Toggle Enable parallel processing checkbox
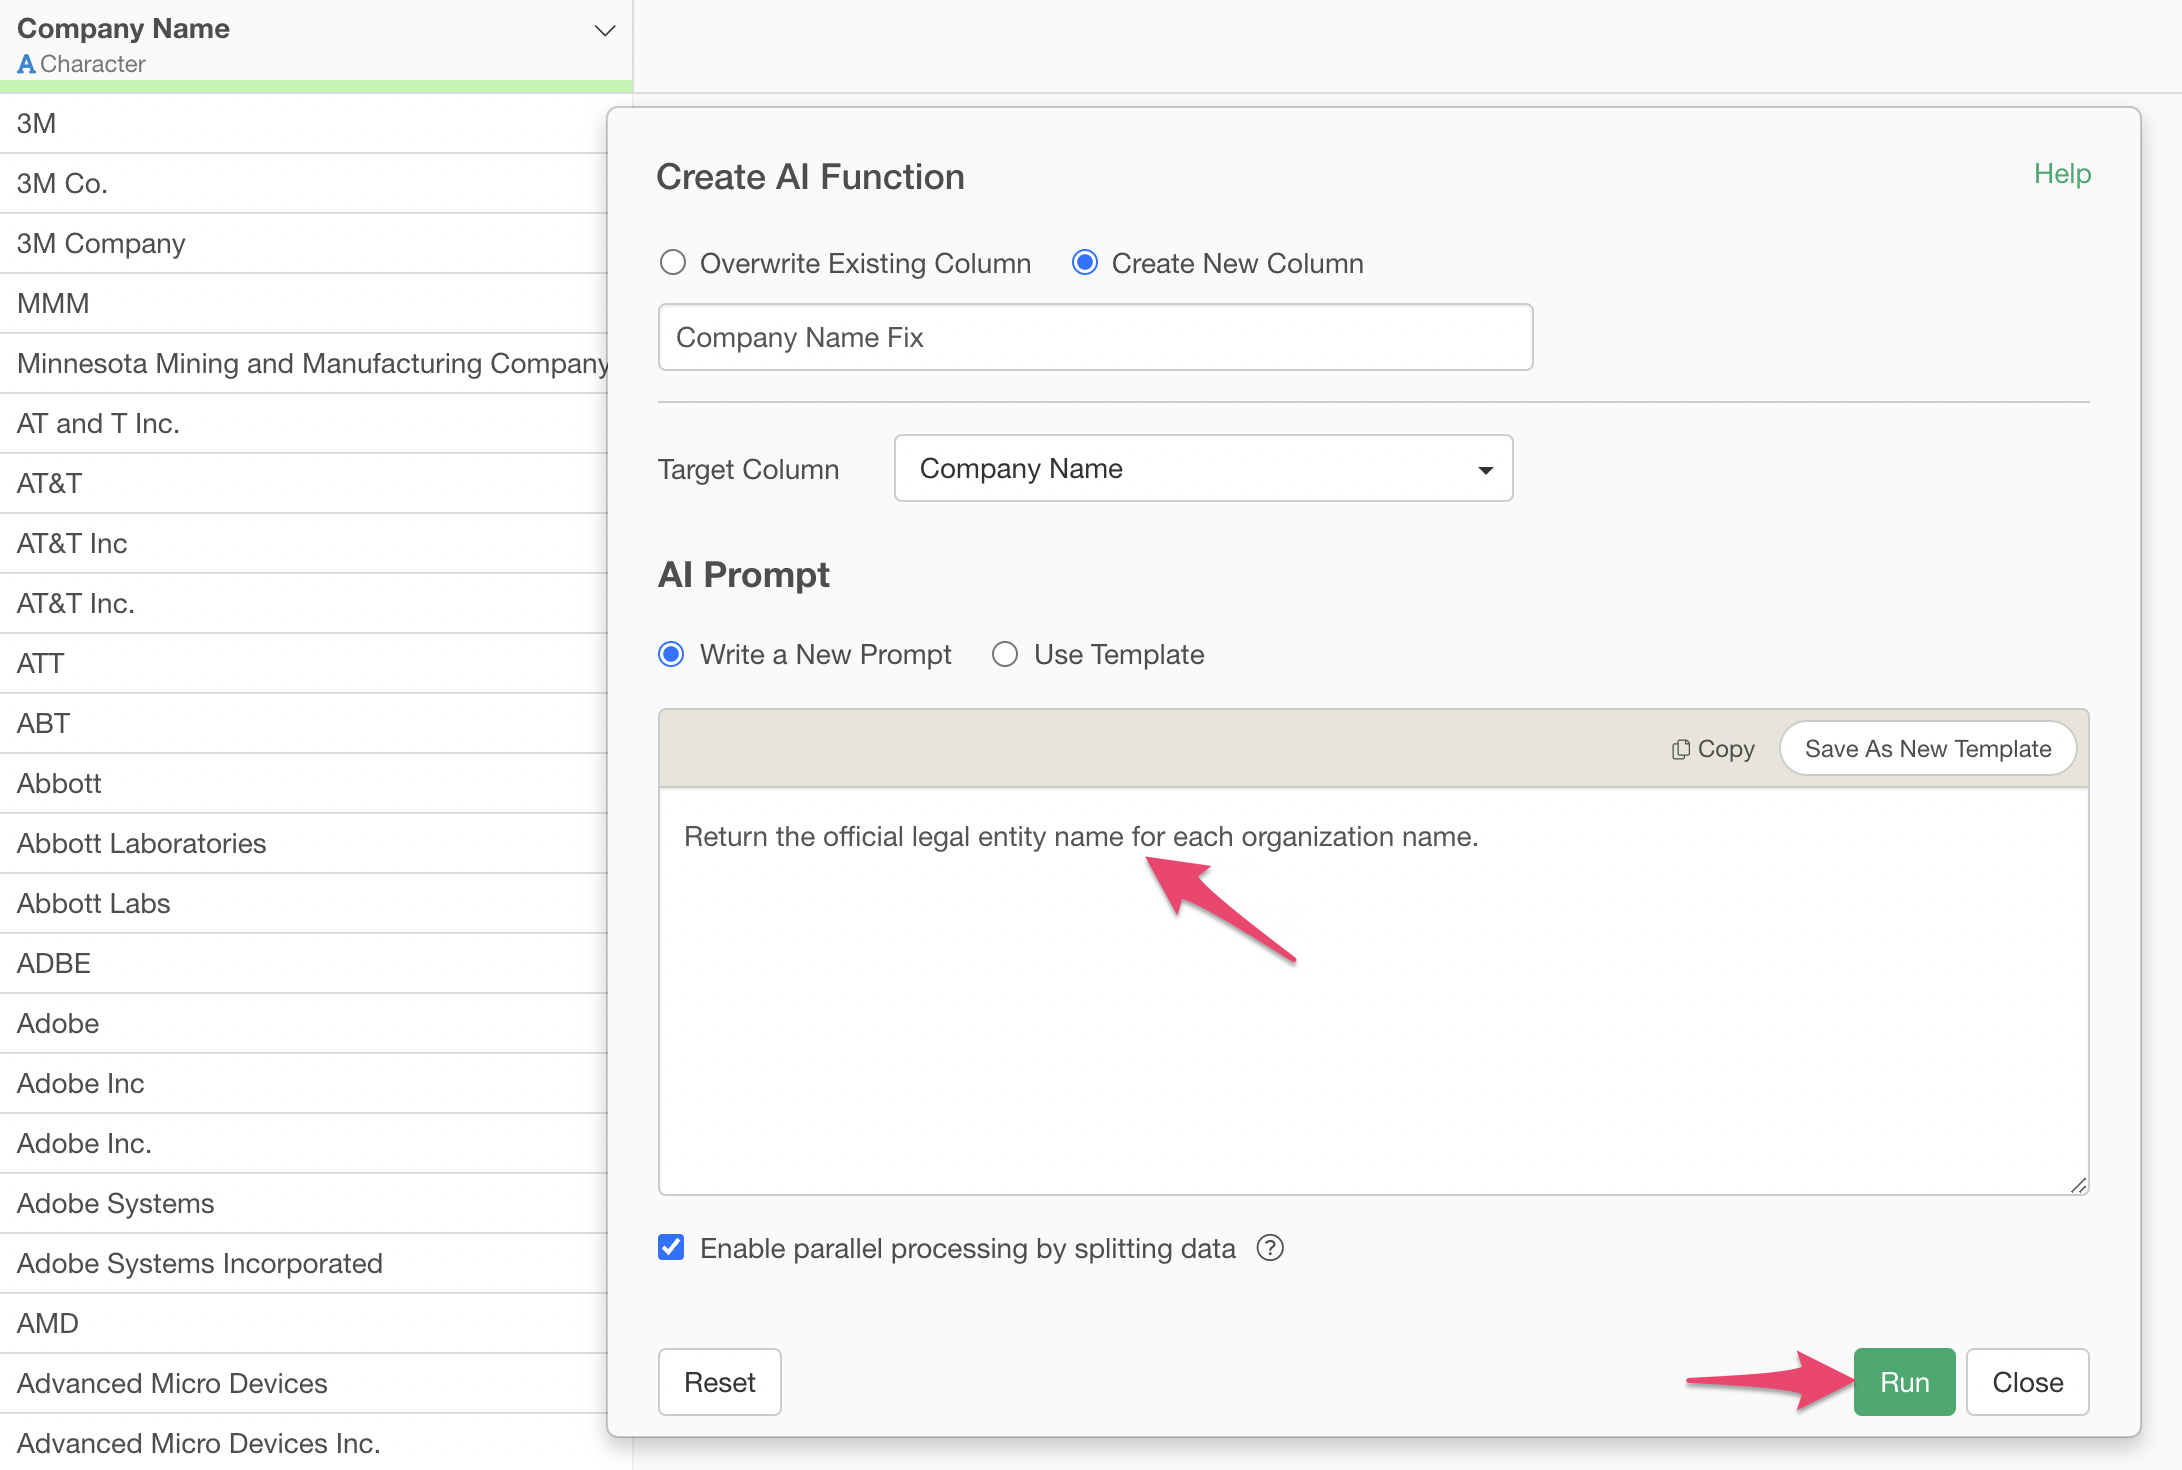Image resolution: width=2182 pixels, height=1470 pixels. coord(671,1248)
